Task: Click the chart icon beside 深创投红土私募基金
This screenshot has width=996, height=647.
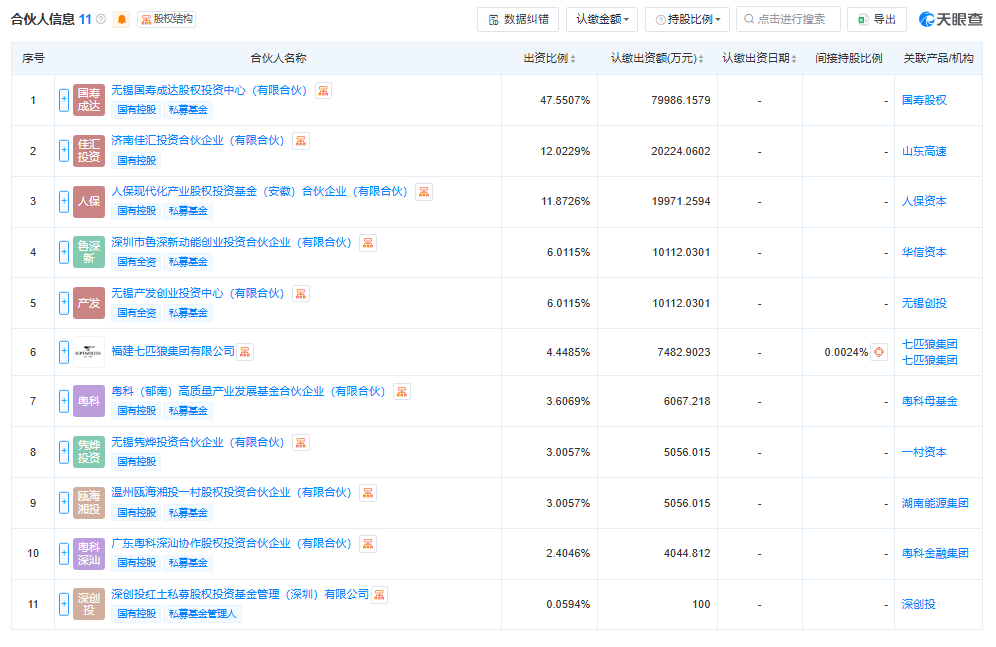Action: [x=378, y=594]
